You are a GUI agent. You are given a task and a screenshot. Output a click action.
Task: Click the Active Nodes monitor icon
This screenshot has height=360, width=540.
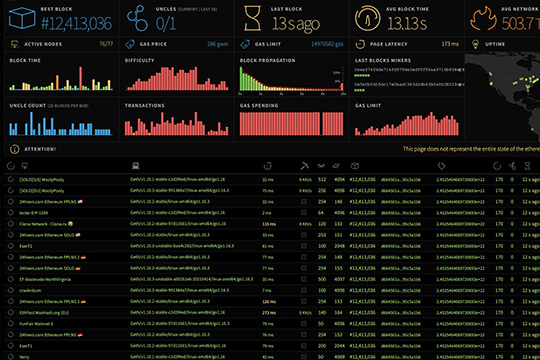(x=14, y=44)
